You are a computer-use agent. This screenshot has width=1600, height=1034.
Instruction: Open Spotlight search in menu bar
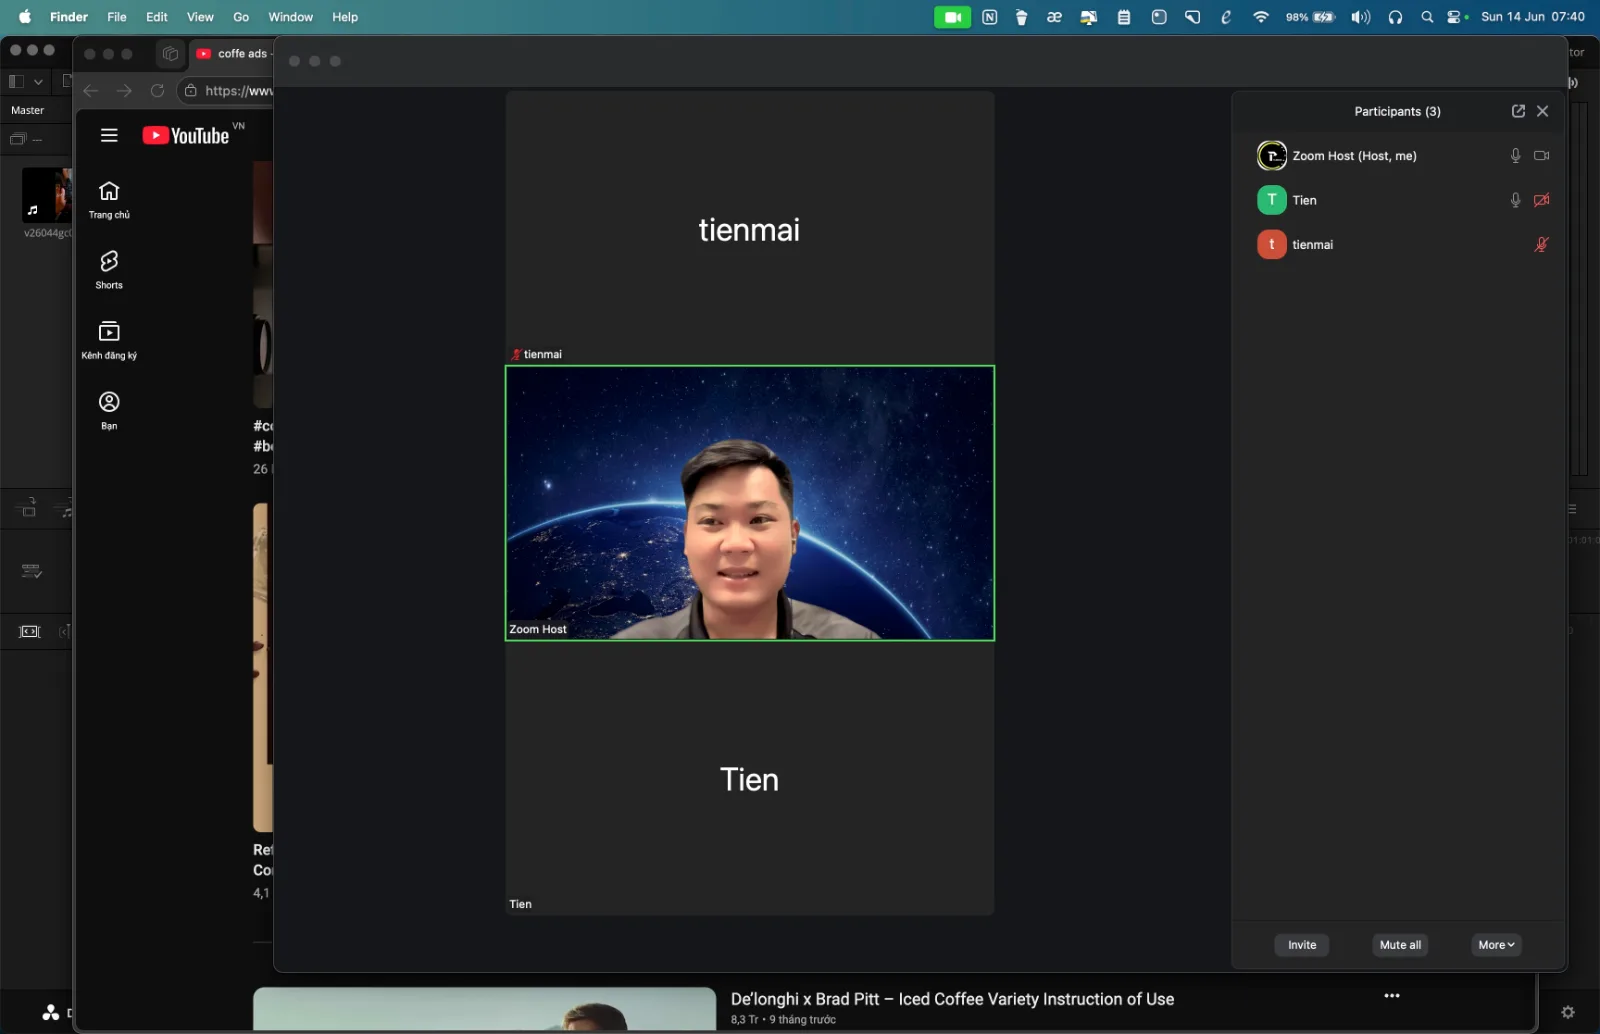coord(1427,17)
